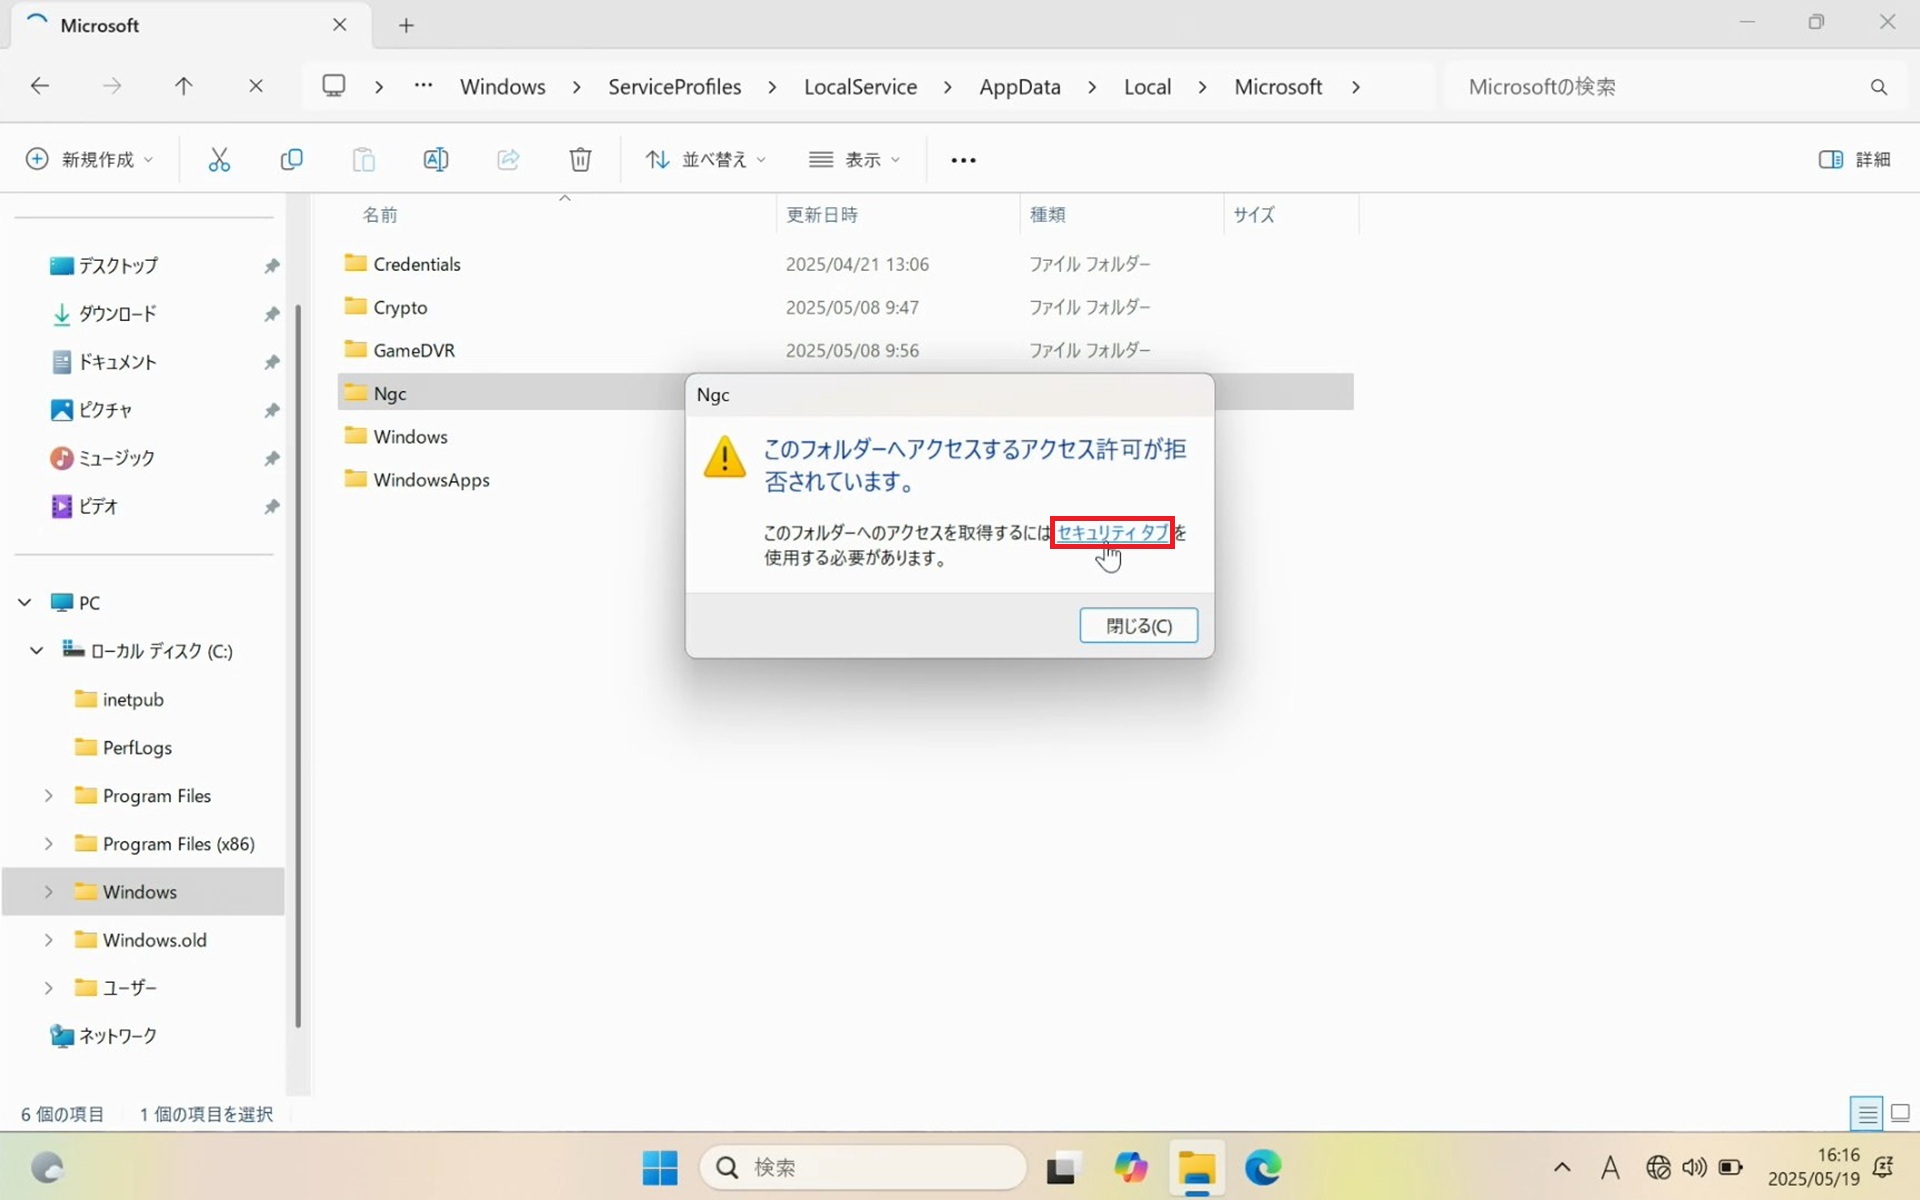Click the AppData breadcrumb
The width and height of the screenshot is (1920, 1200).
click(x=1020, y=87)
